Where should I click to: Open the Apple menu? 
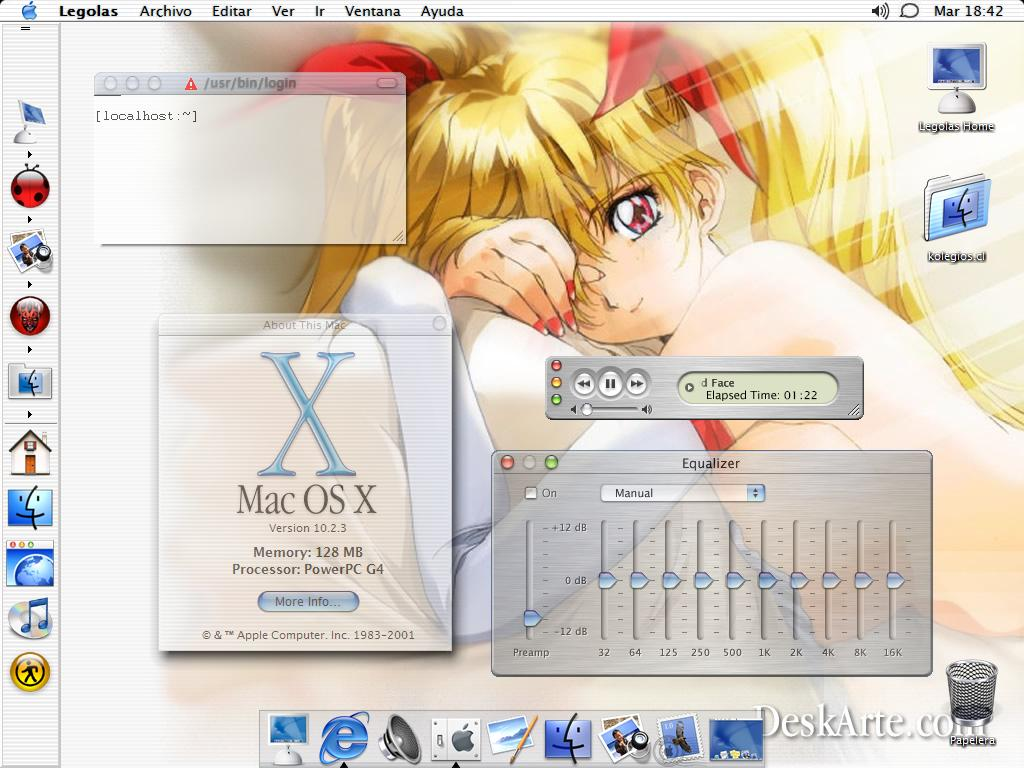[29, 10]
